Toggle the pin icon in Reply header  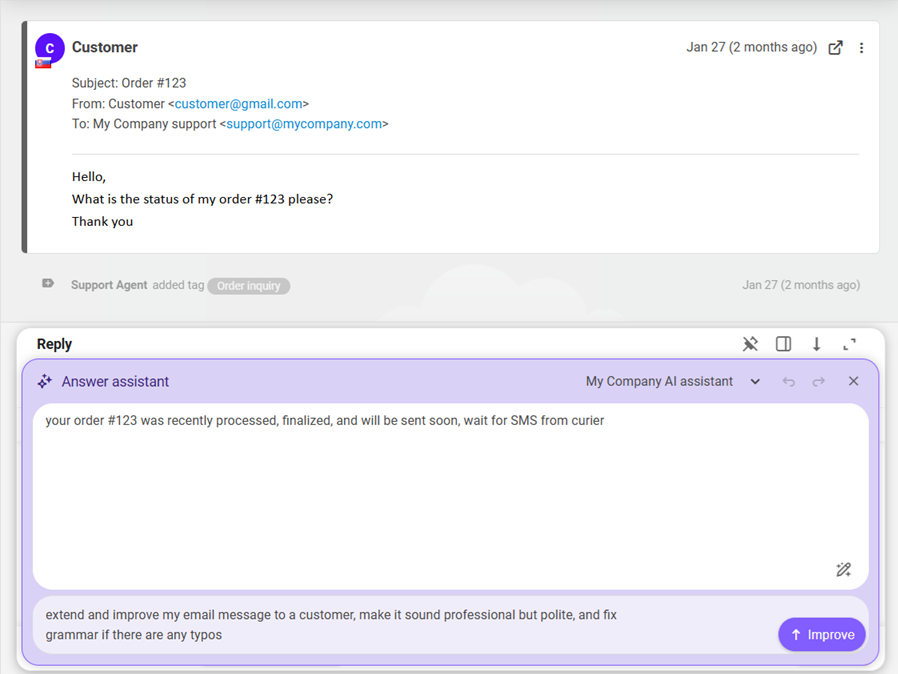[750, 344]
